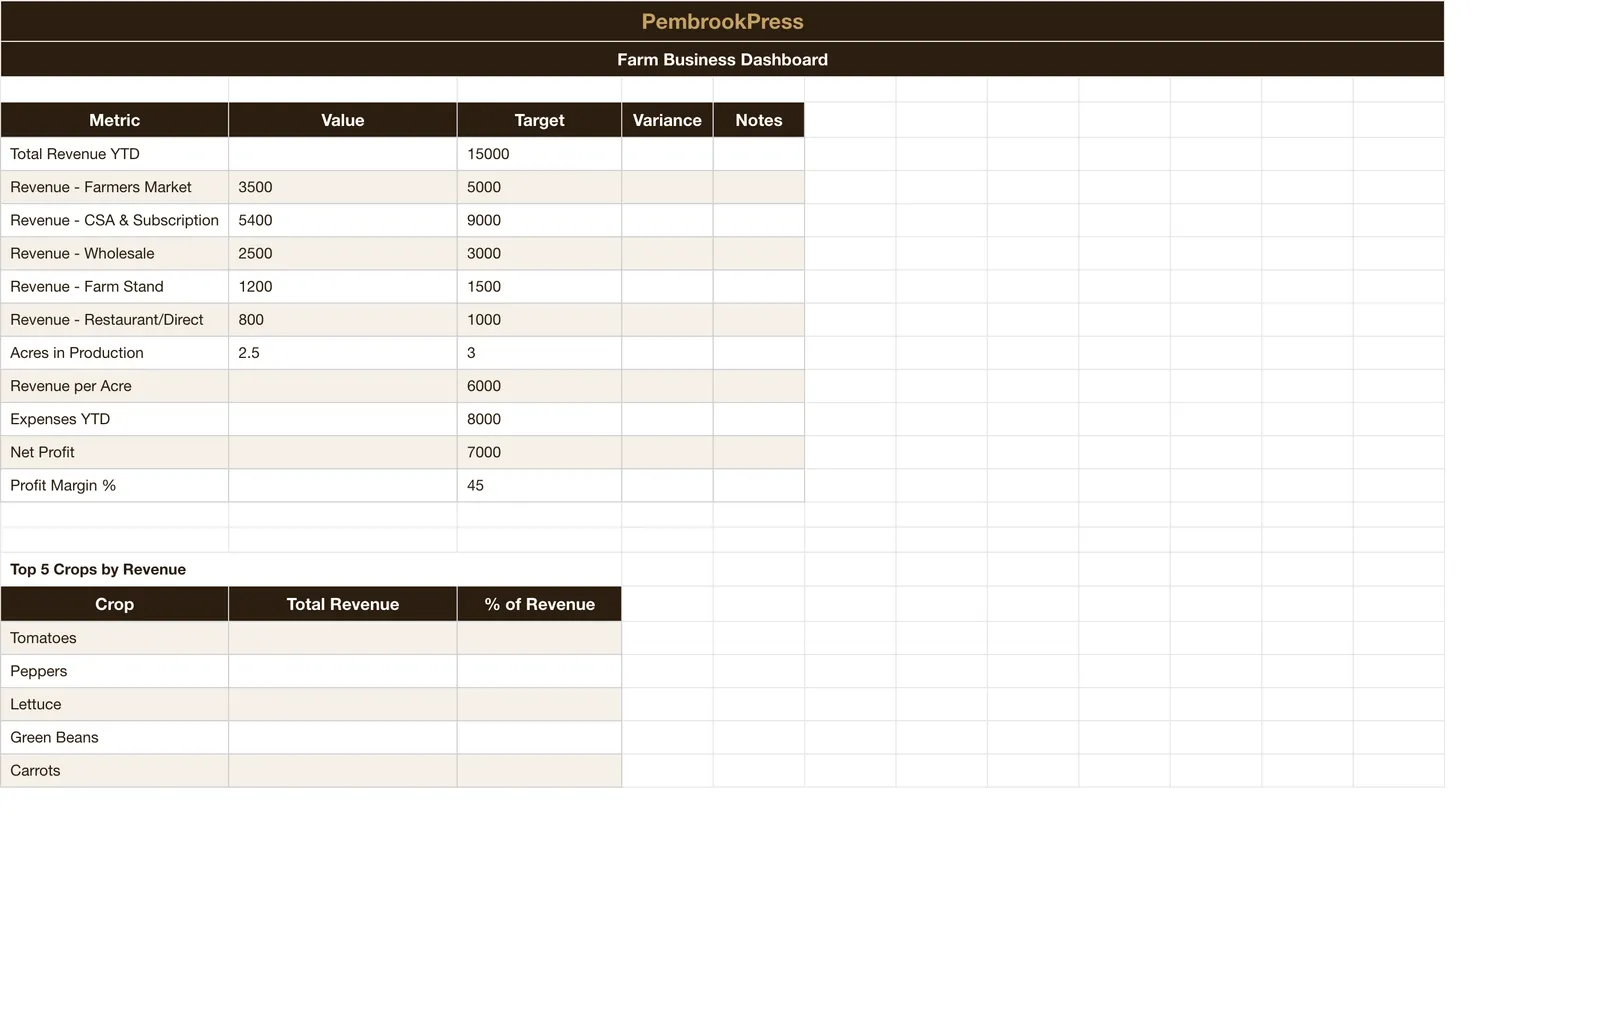Select the Expenses YTD label

tap(114, 418)
